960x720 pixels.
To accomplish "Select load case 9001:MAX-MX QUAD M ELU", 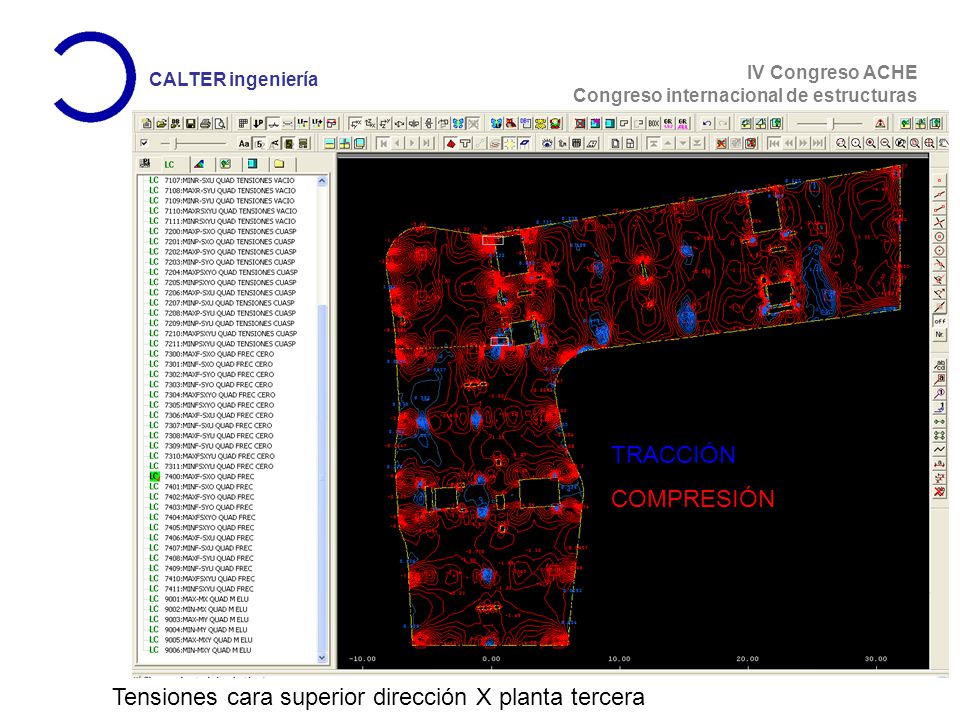I will (200, 599).
